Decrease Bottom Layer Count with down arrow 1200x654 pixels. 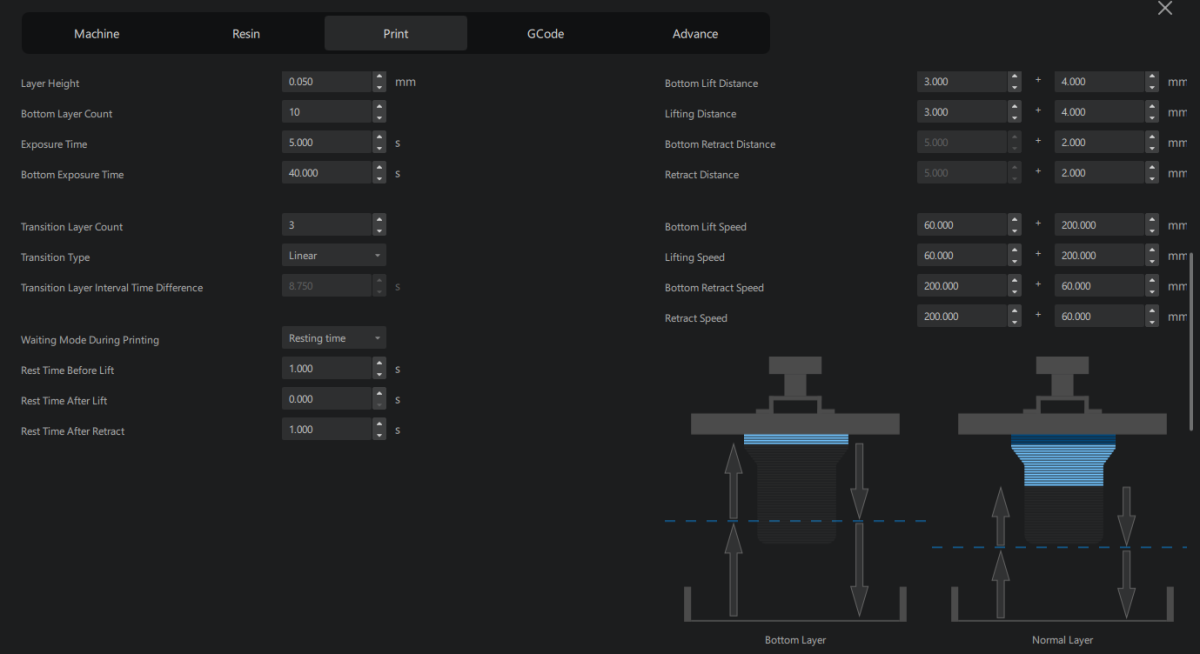tap(379, 117)
